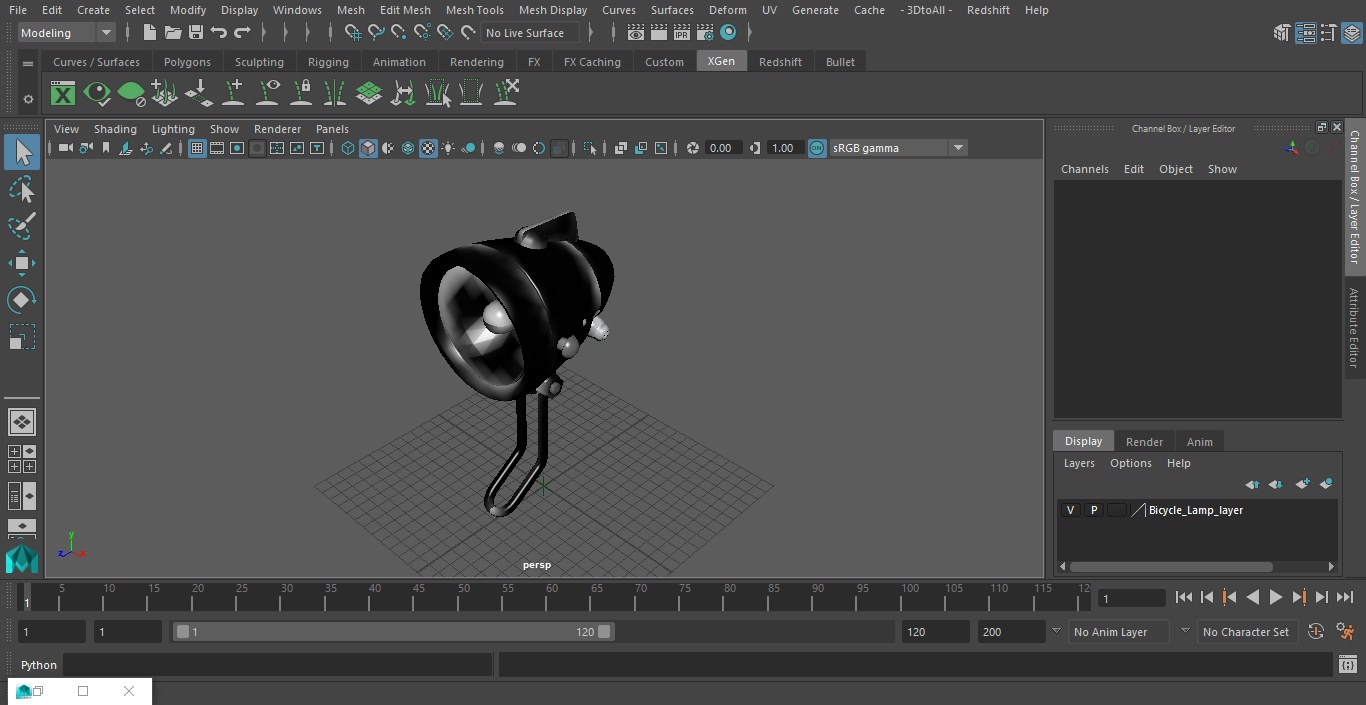Open the Render Settings clapper gear icon
Screen dimensions: 1366x705
[x=705, y=33]
